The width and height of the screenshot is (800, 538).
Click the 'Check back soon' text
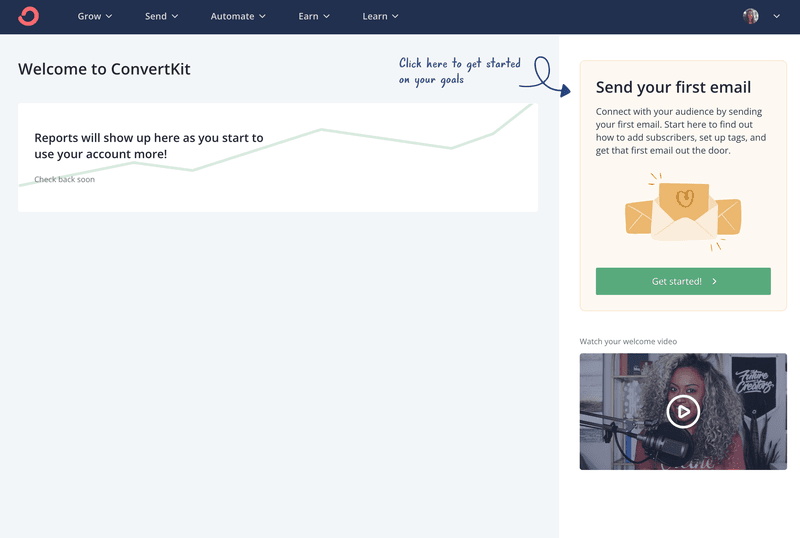64,180
